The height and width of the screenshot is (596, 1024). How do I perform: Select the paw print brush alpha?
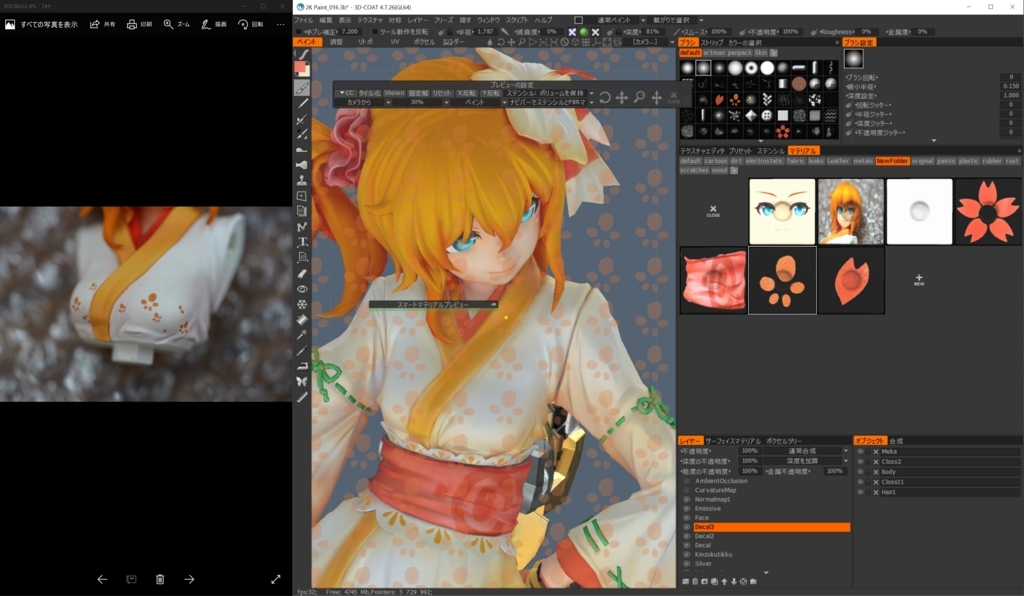735,100
